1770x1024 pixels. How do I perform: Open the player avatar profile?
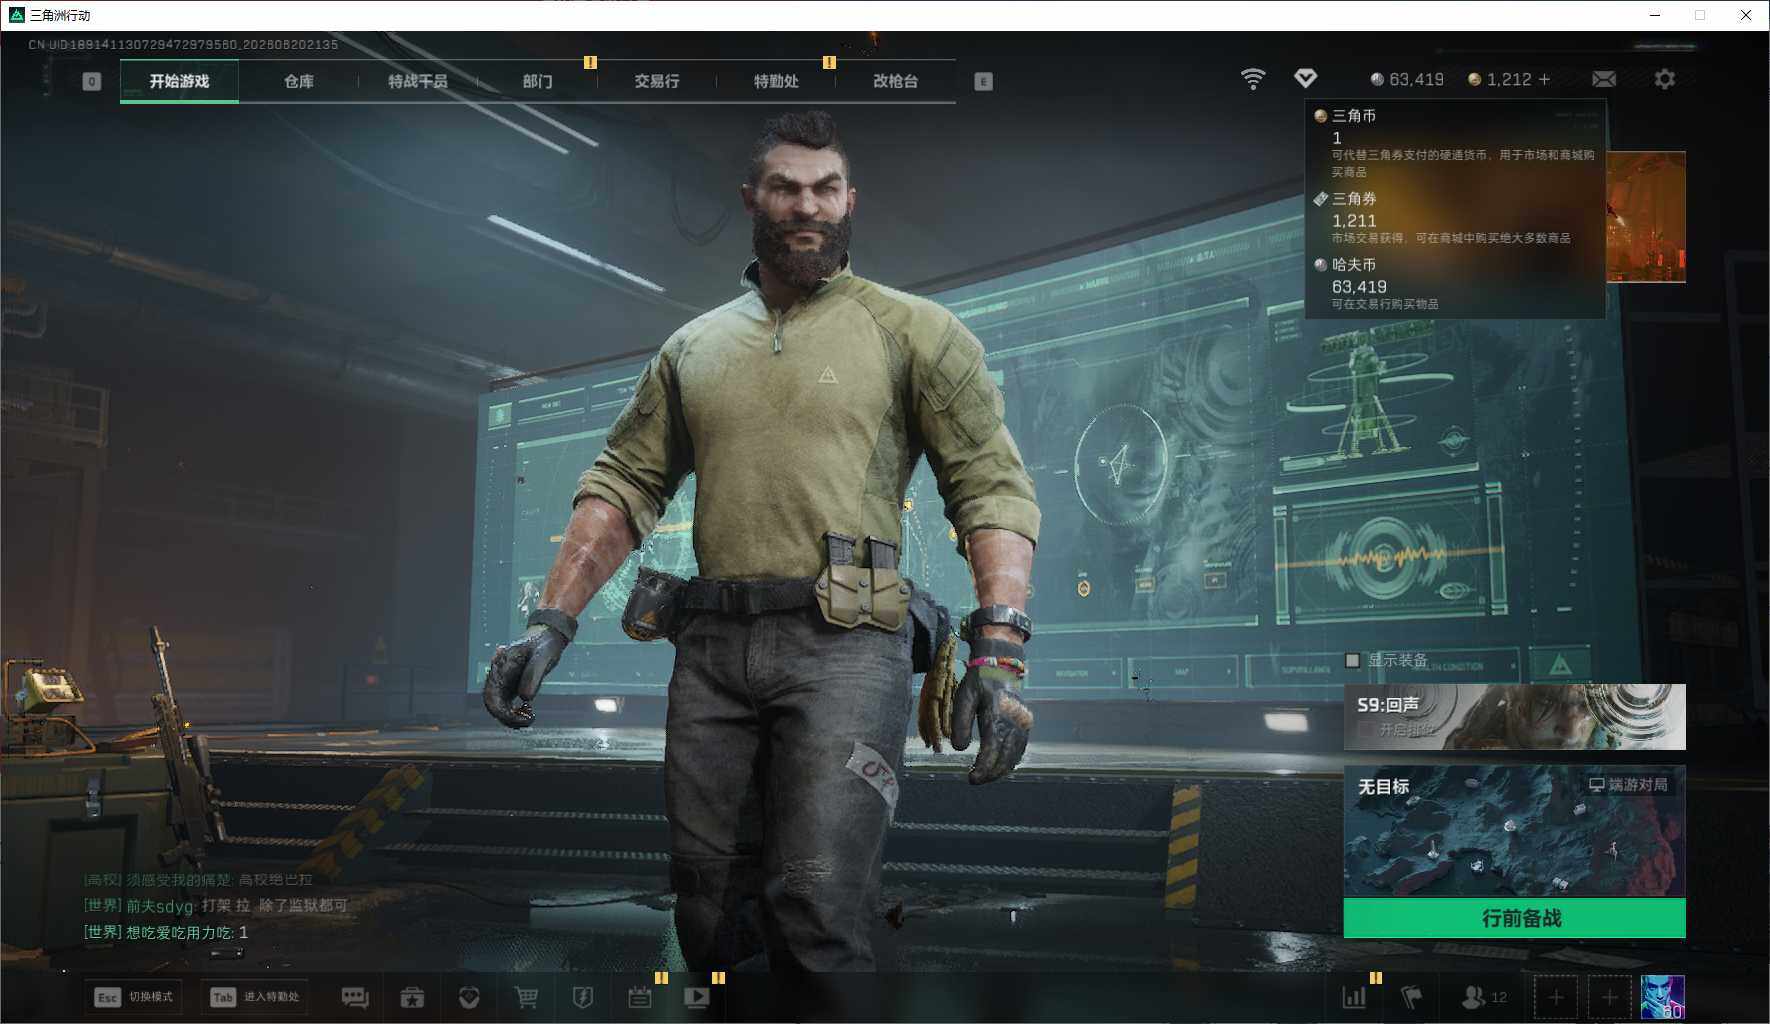point(1663,997)
